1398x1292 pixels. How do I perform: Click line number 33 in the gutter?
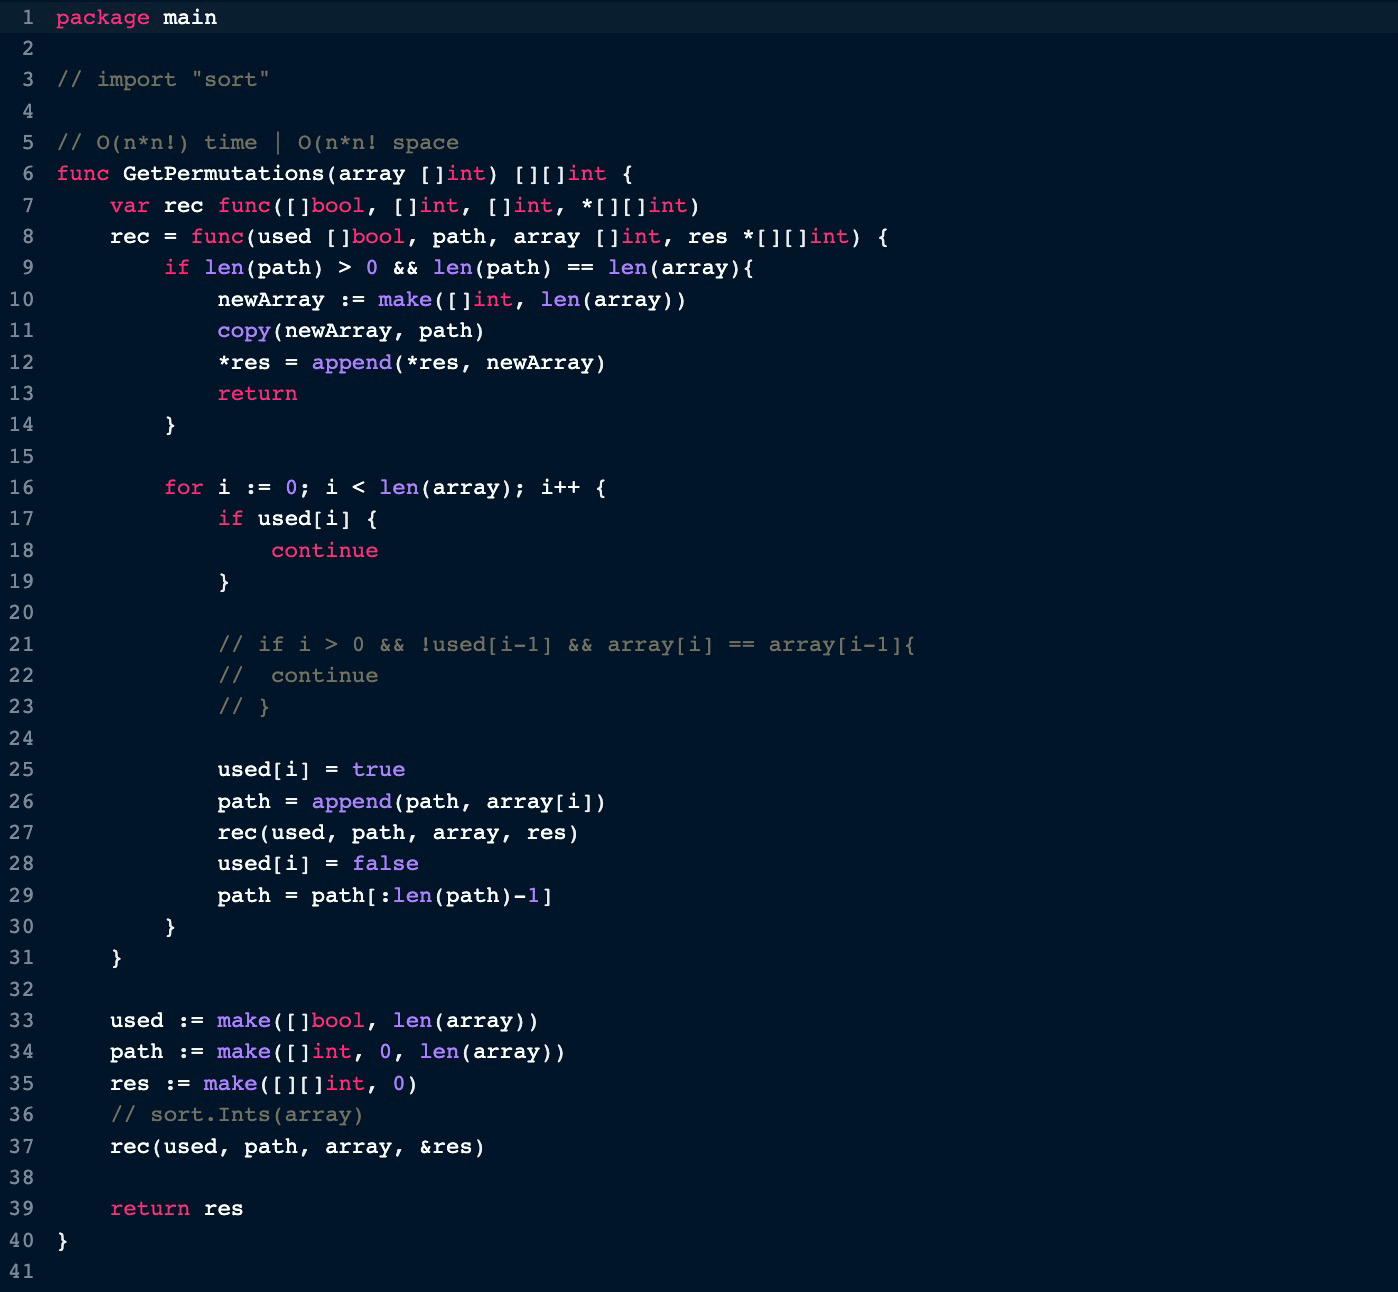tap(21, 1021)
